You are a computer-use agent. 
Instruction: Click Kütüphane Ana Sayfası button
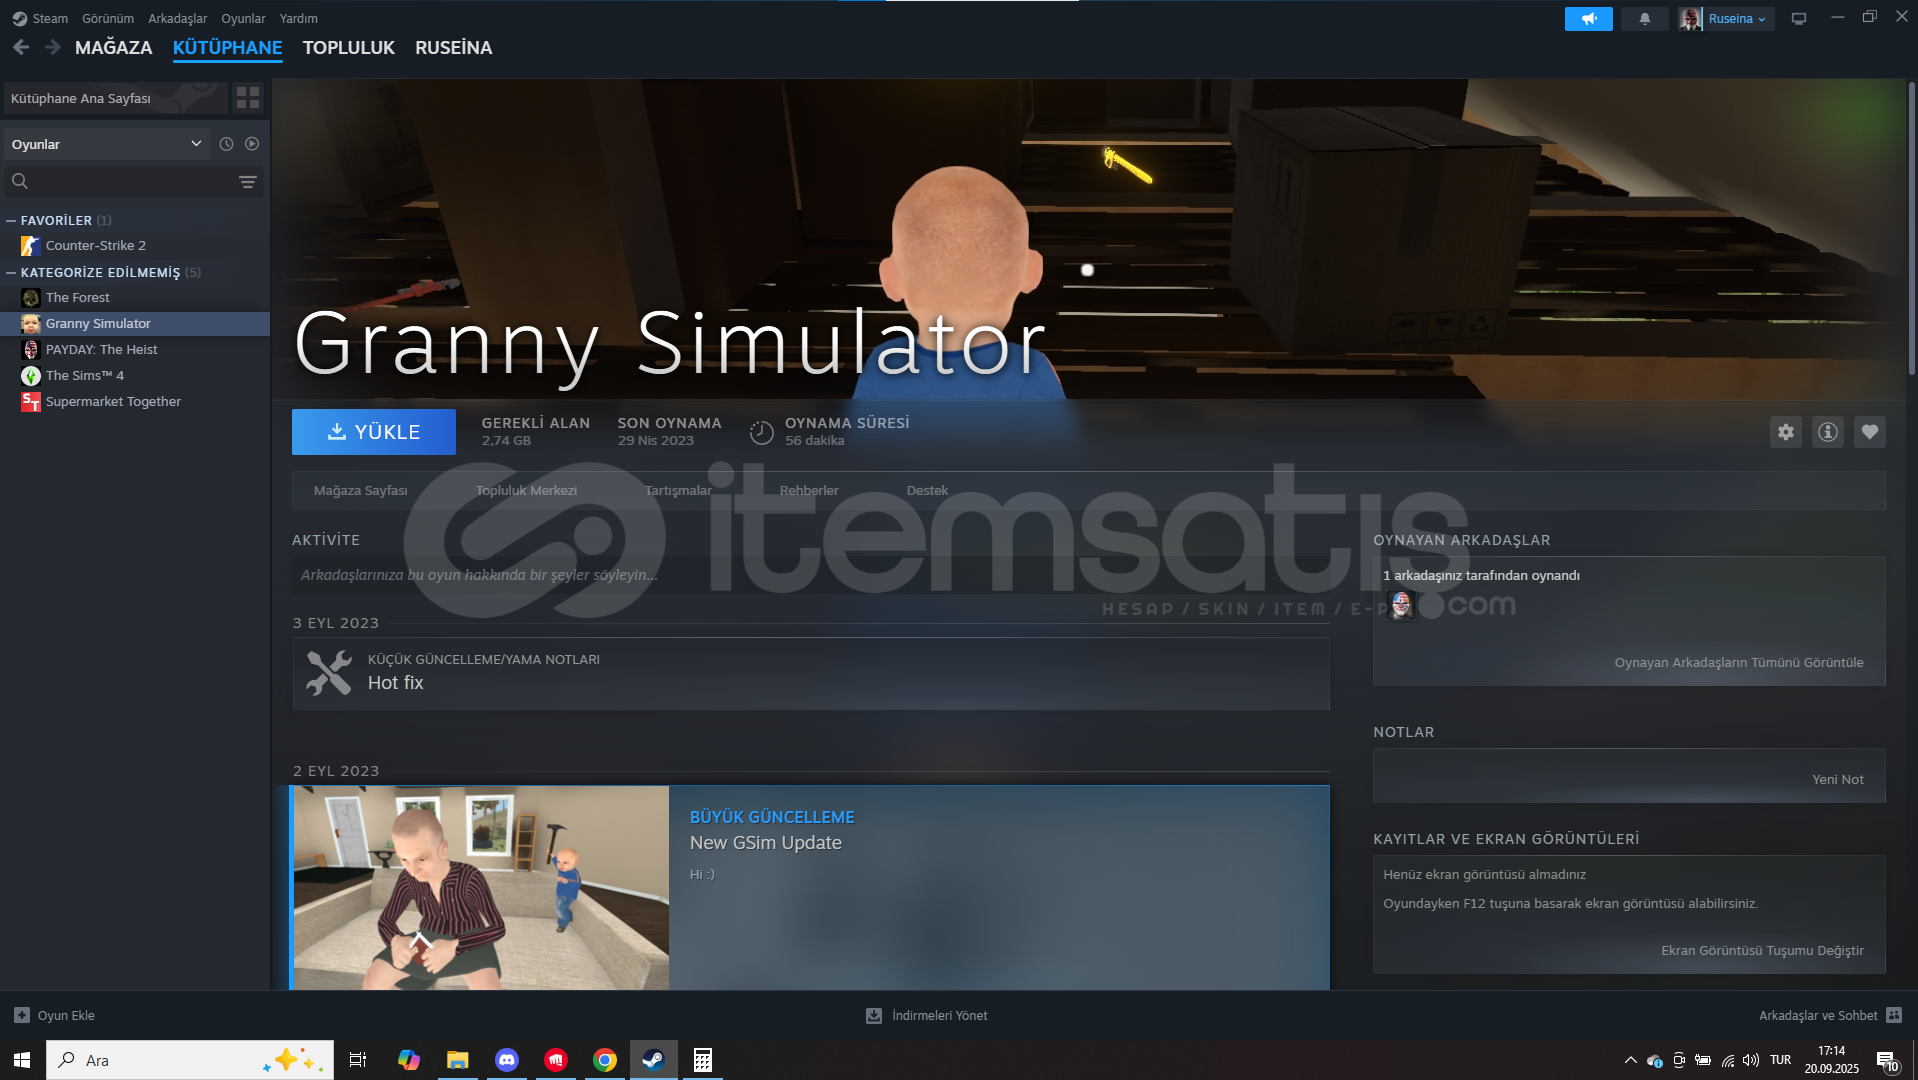coord(116,98)
